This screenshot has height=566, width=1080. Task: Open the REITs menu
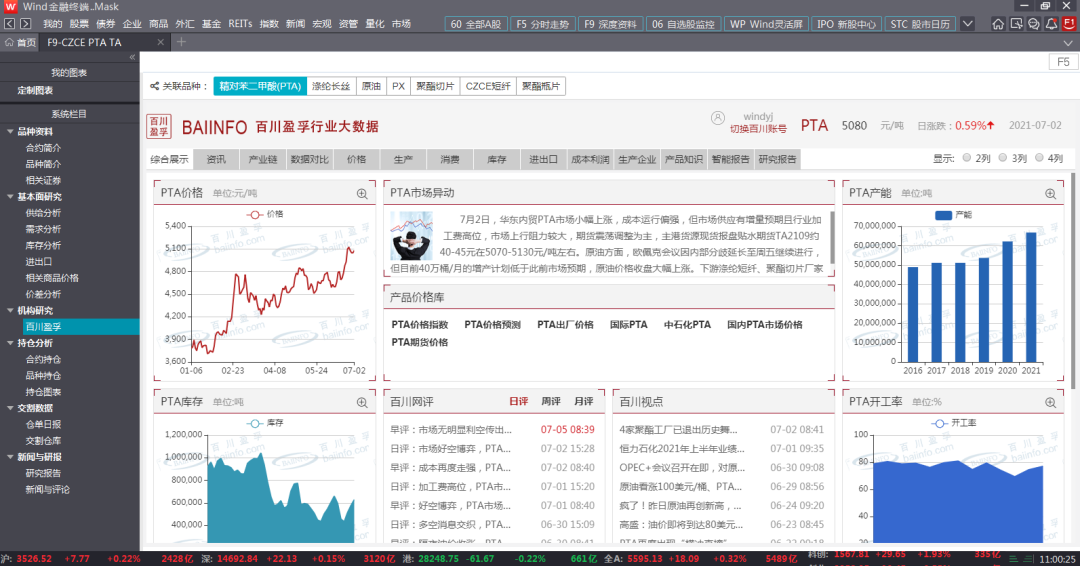click(240, 23)
